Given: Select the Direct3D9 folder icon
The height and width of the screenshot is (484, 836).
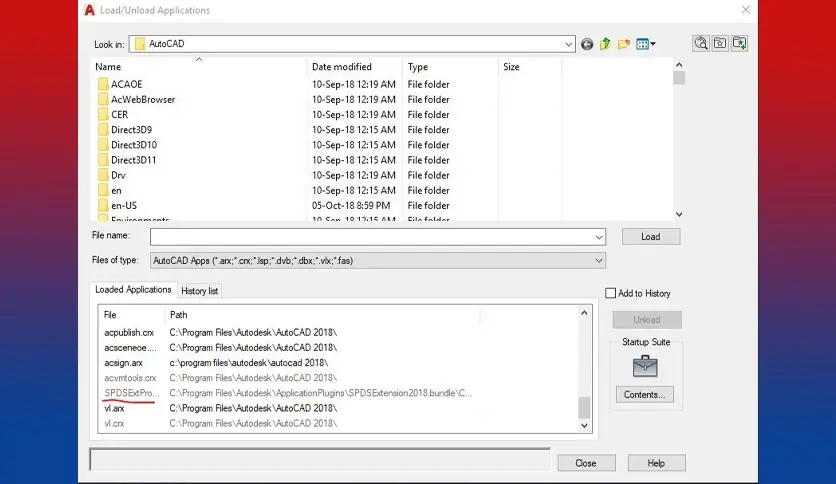Looking at the screenshot, I should tap(103, 130).
